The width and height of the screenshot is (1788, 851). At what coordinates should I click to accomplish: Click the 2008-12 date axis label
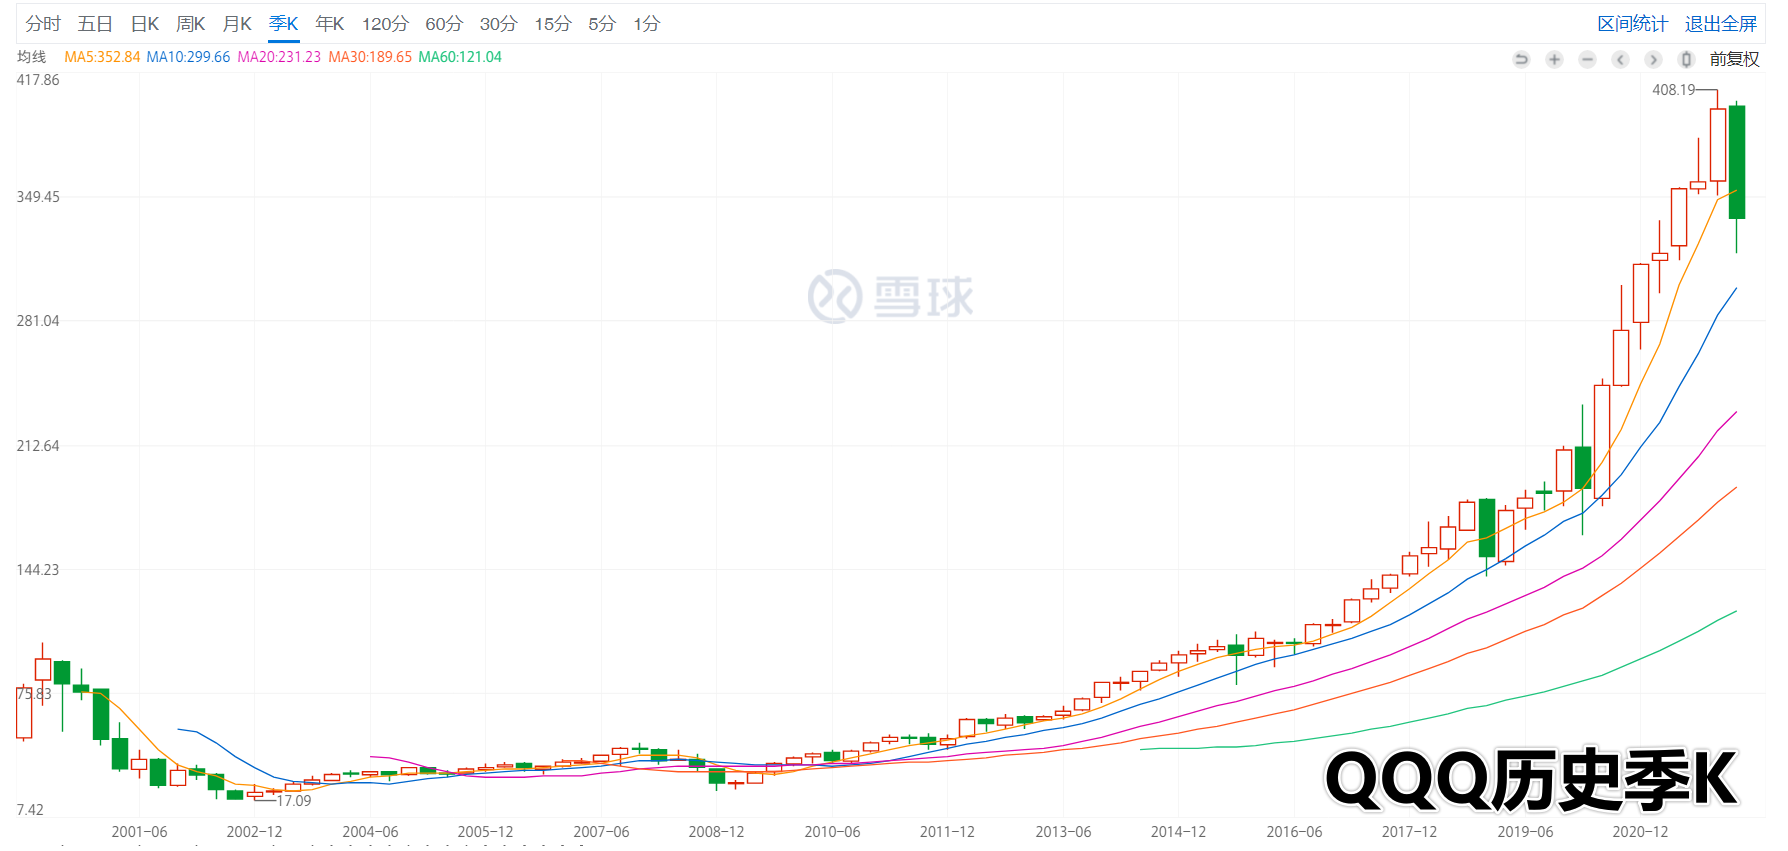point(716,832)
